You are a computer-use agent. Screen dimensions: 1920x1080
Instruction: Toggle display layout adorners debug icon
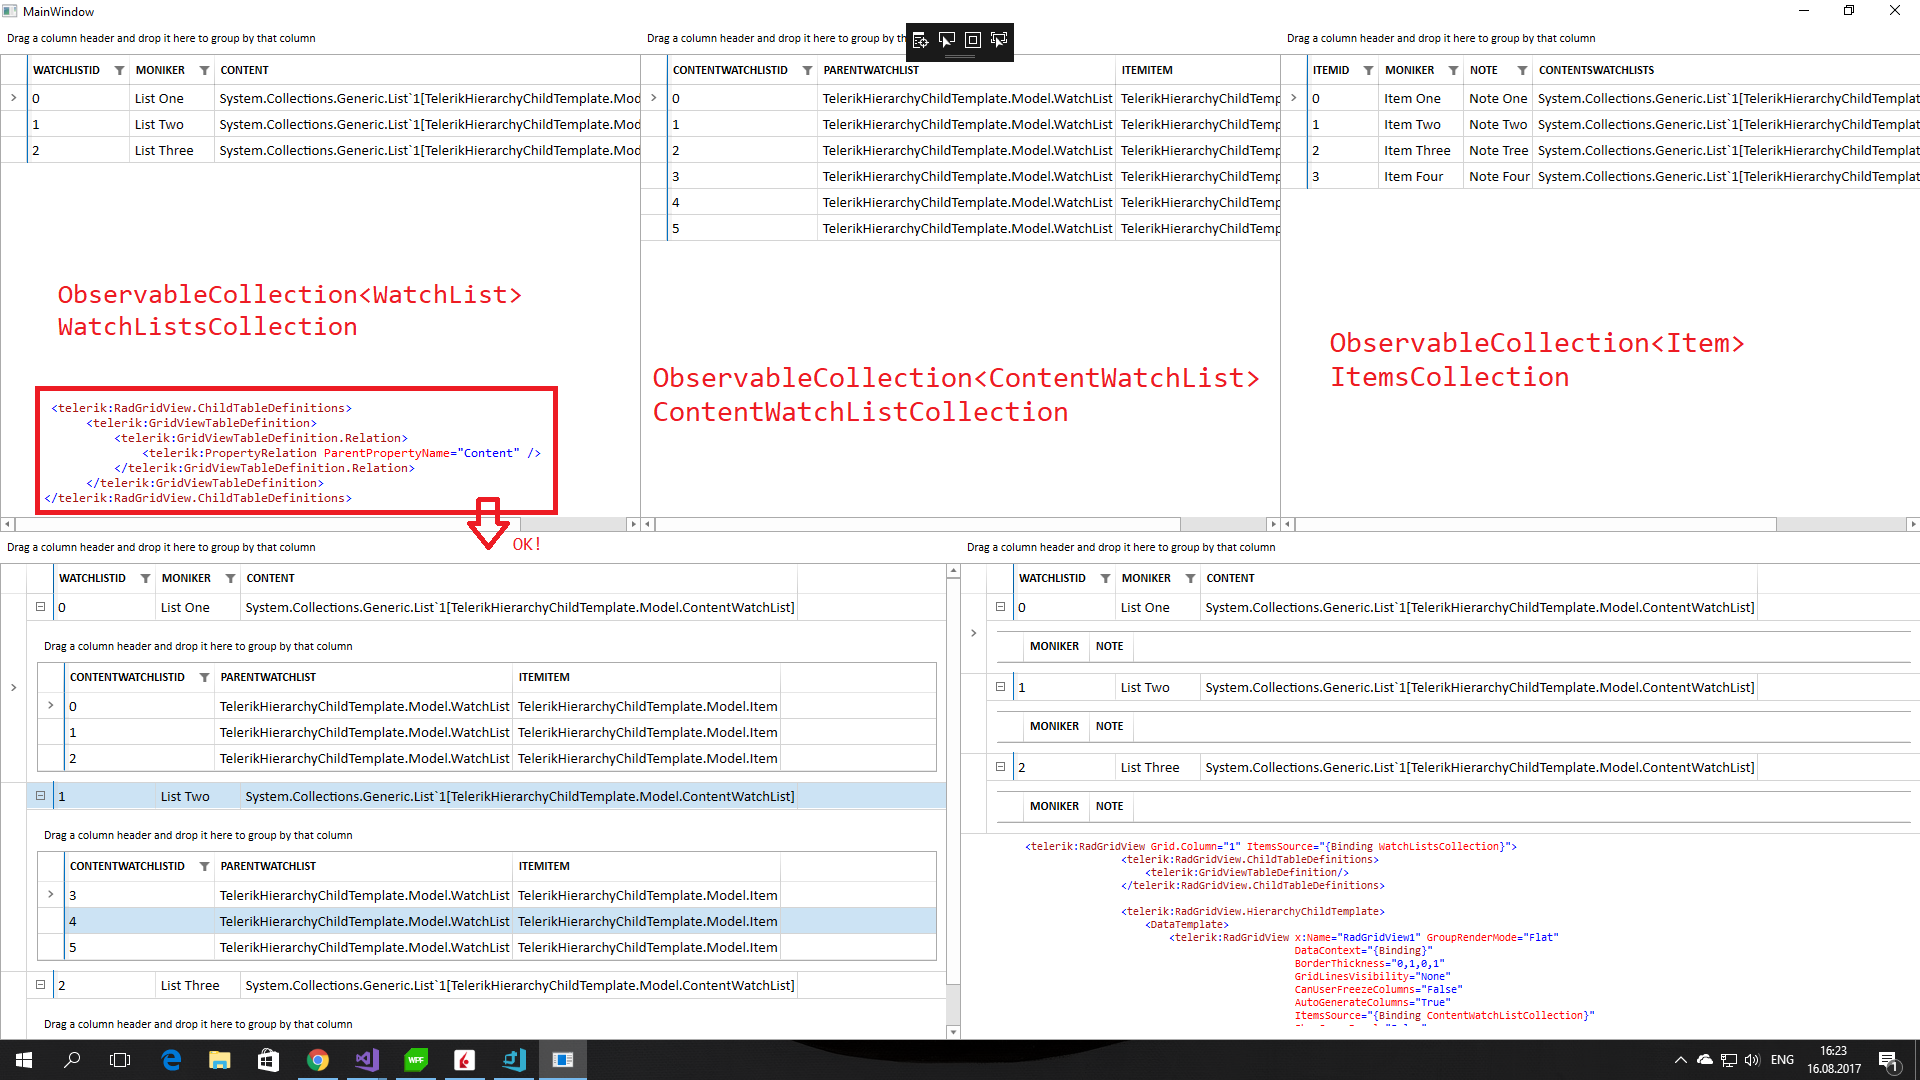click(x=972, y=40)
